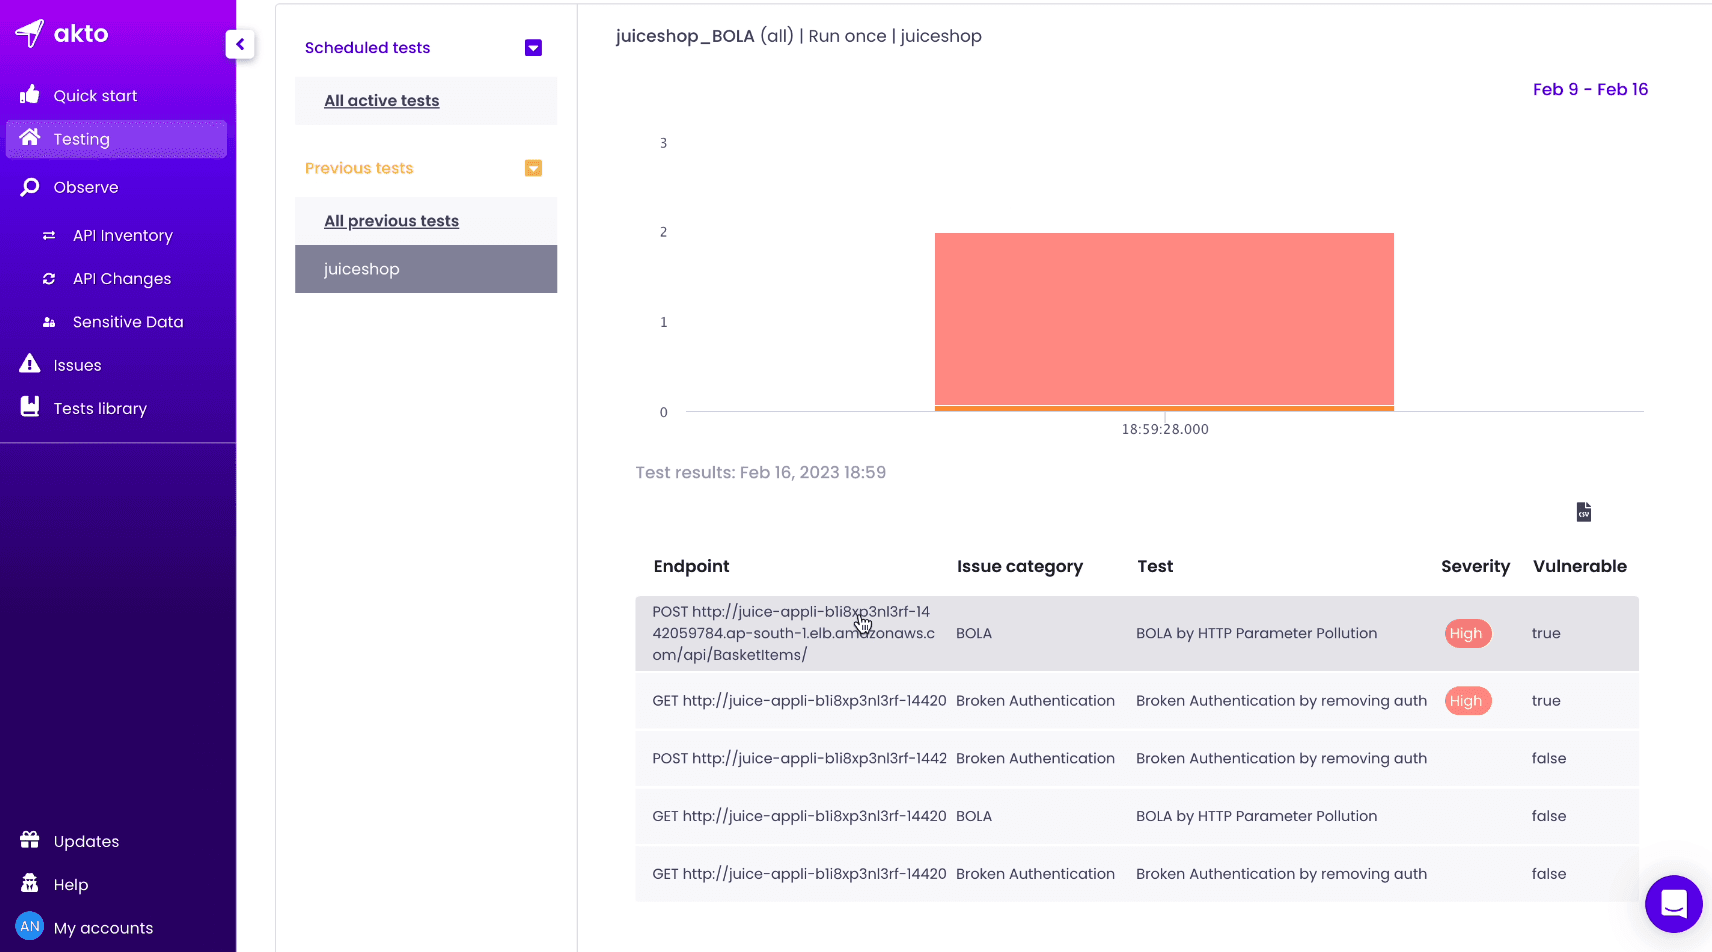Click the All previous tests link

[391, 221]
